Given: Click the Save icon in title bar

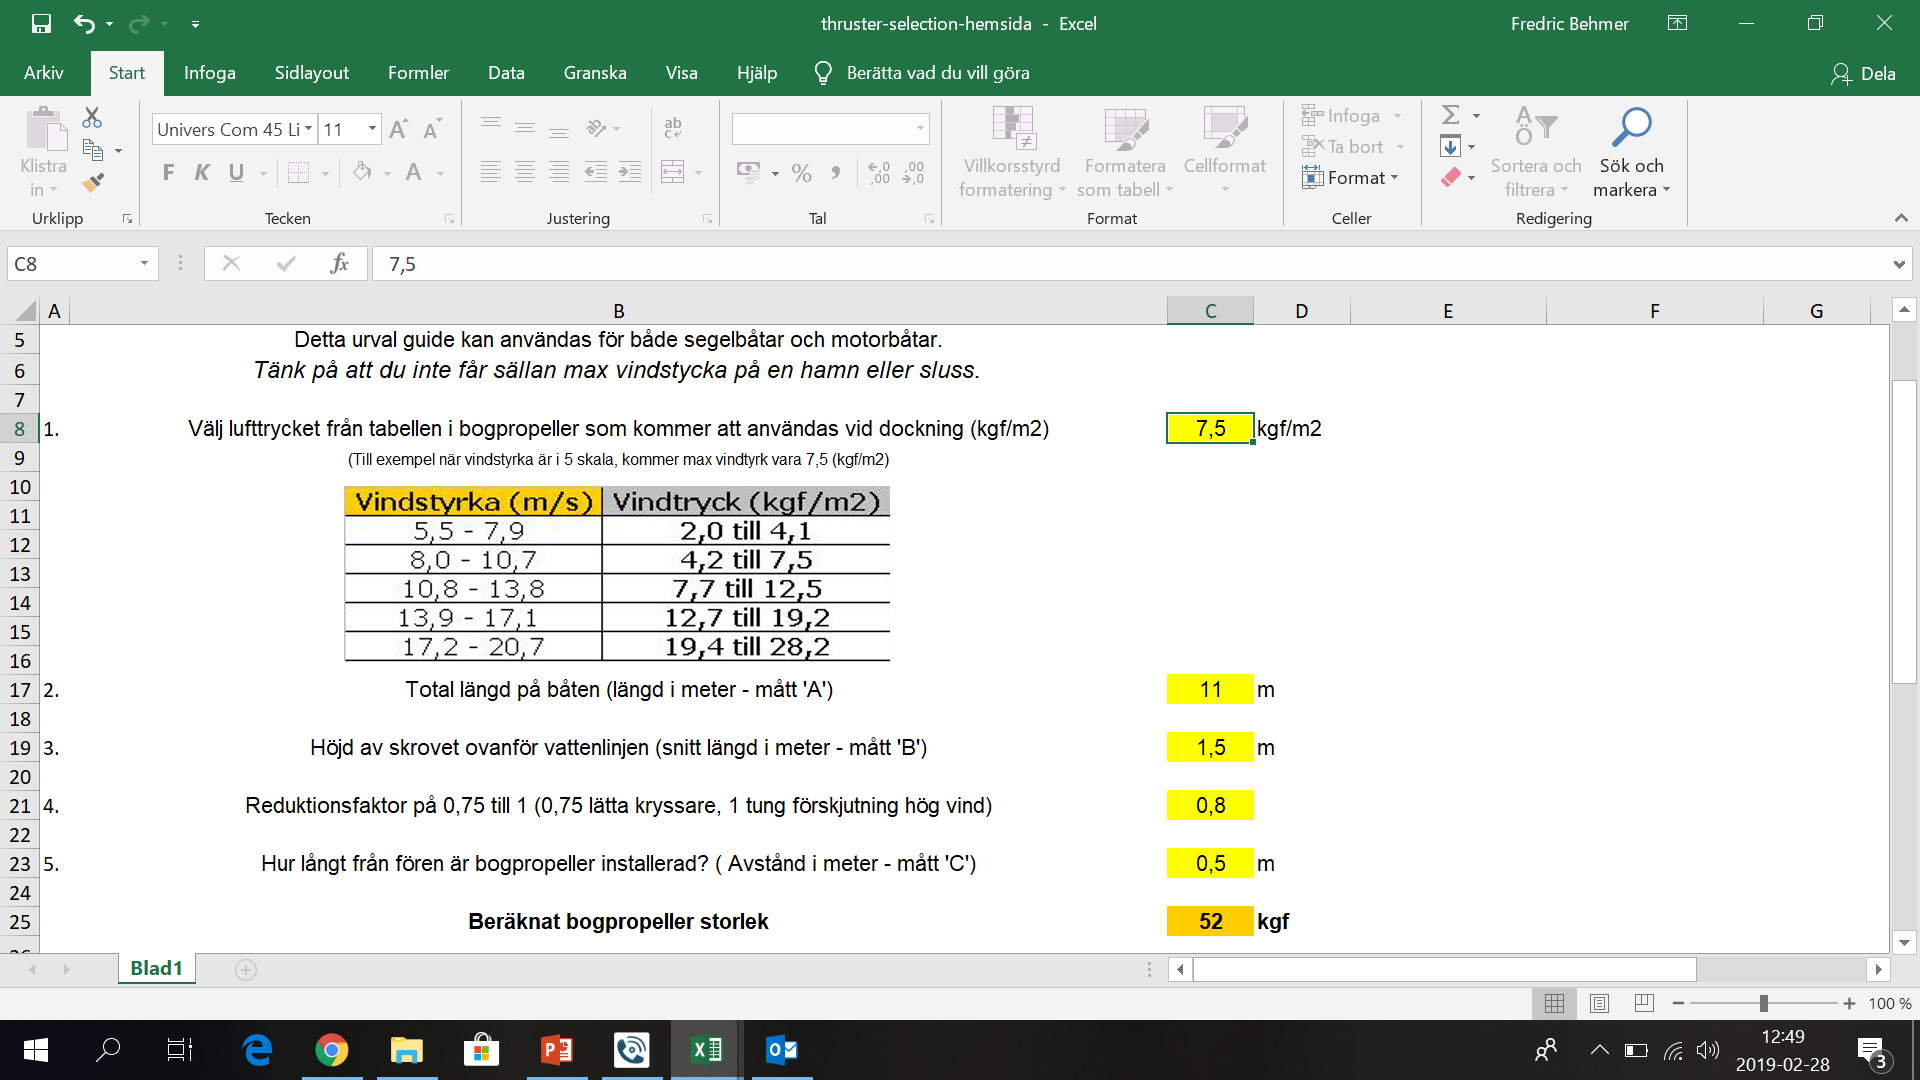Looking at the screenshot, I should coord(41,24).
